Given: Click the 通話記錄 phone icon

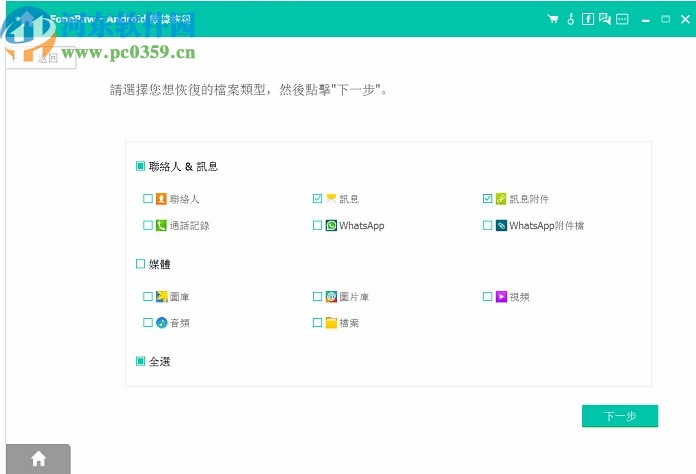Looking at the screenshot, I should [161, 225].
